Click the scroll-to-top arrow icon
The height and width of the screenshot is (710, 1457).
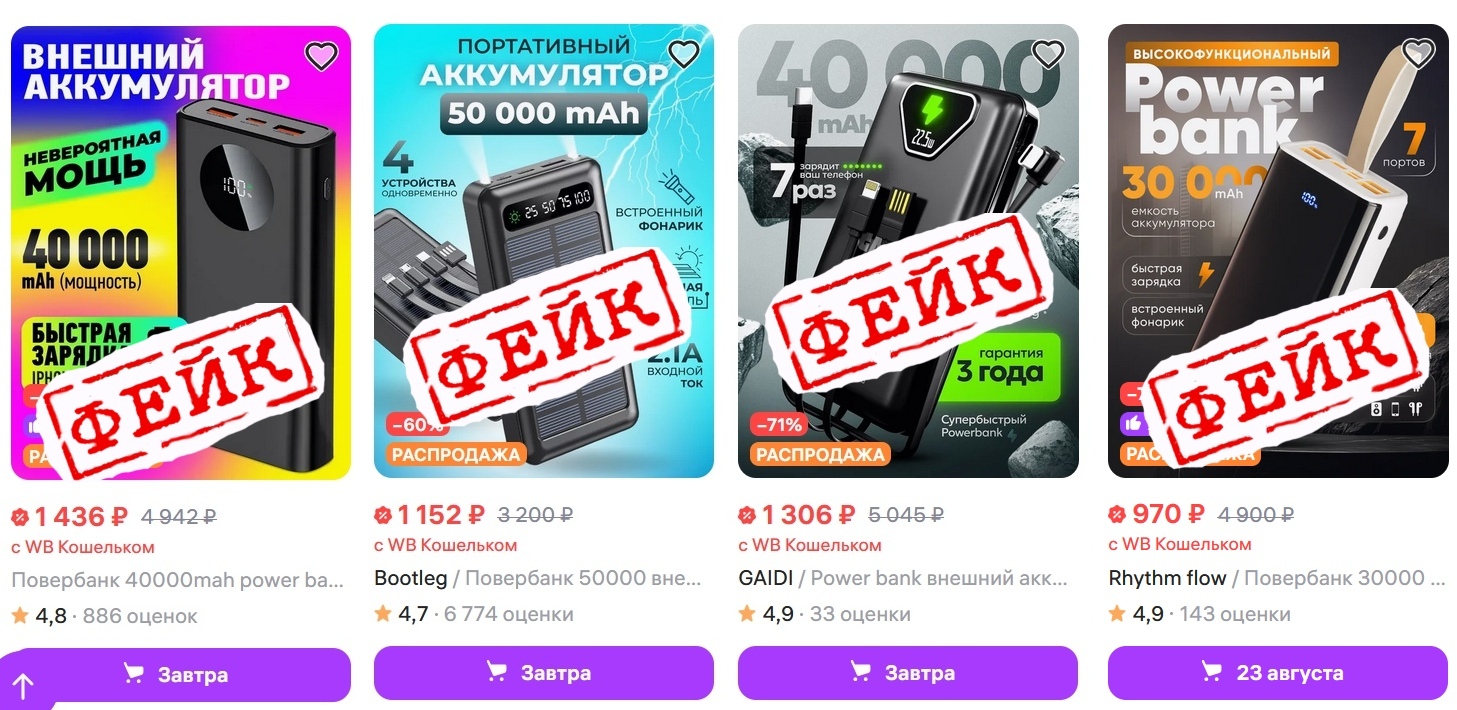pyautogui.click(x=22, y=686)
